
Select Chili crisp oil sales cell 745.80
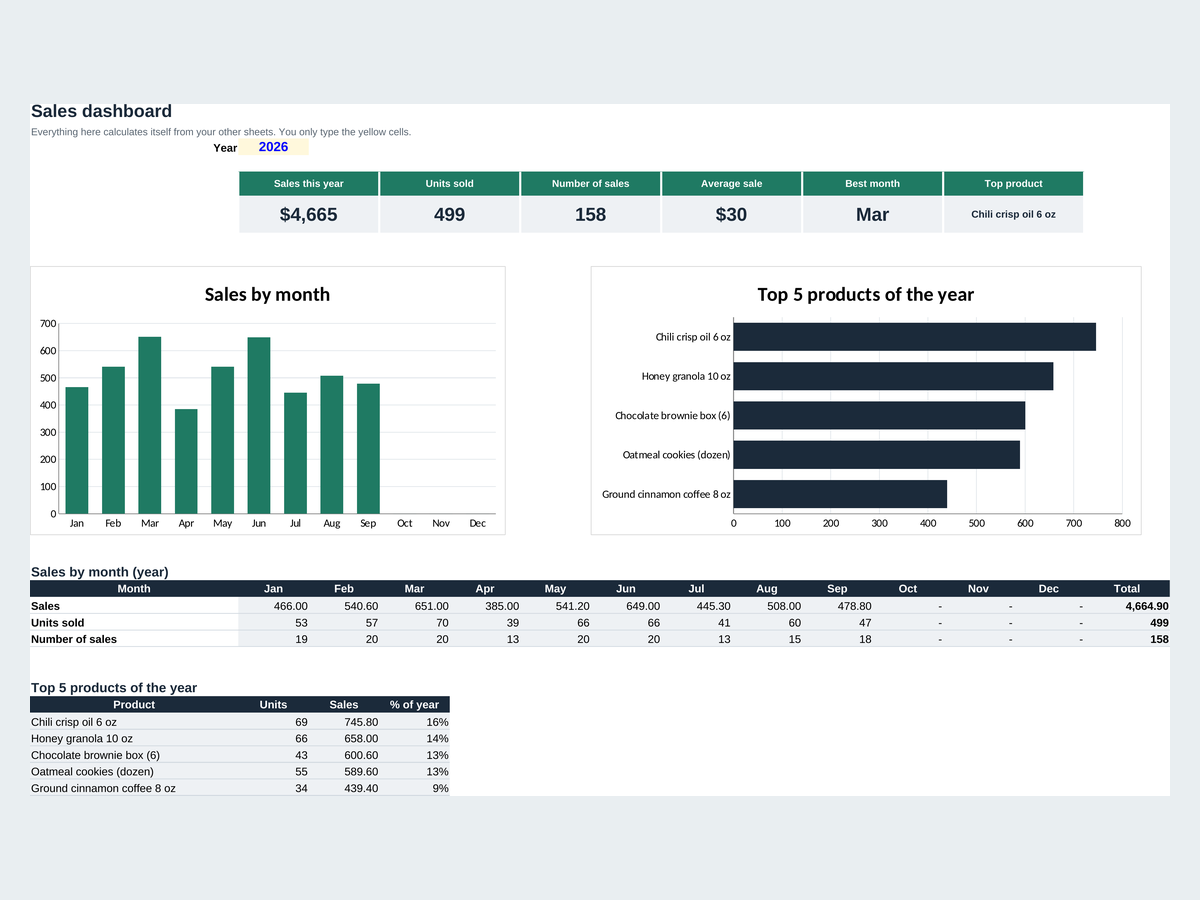344,722
